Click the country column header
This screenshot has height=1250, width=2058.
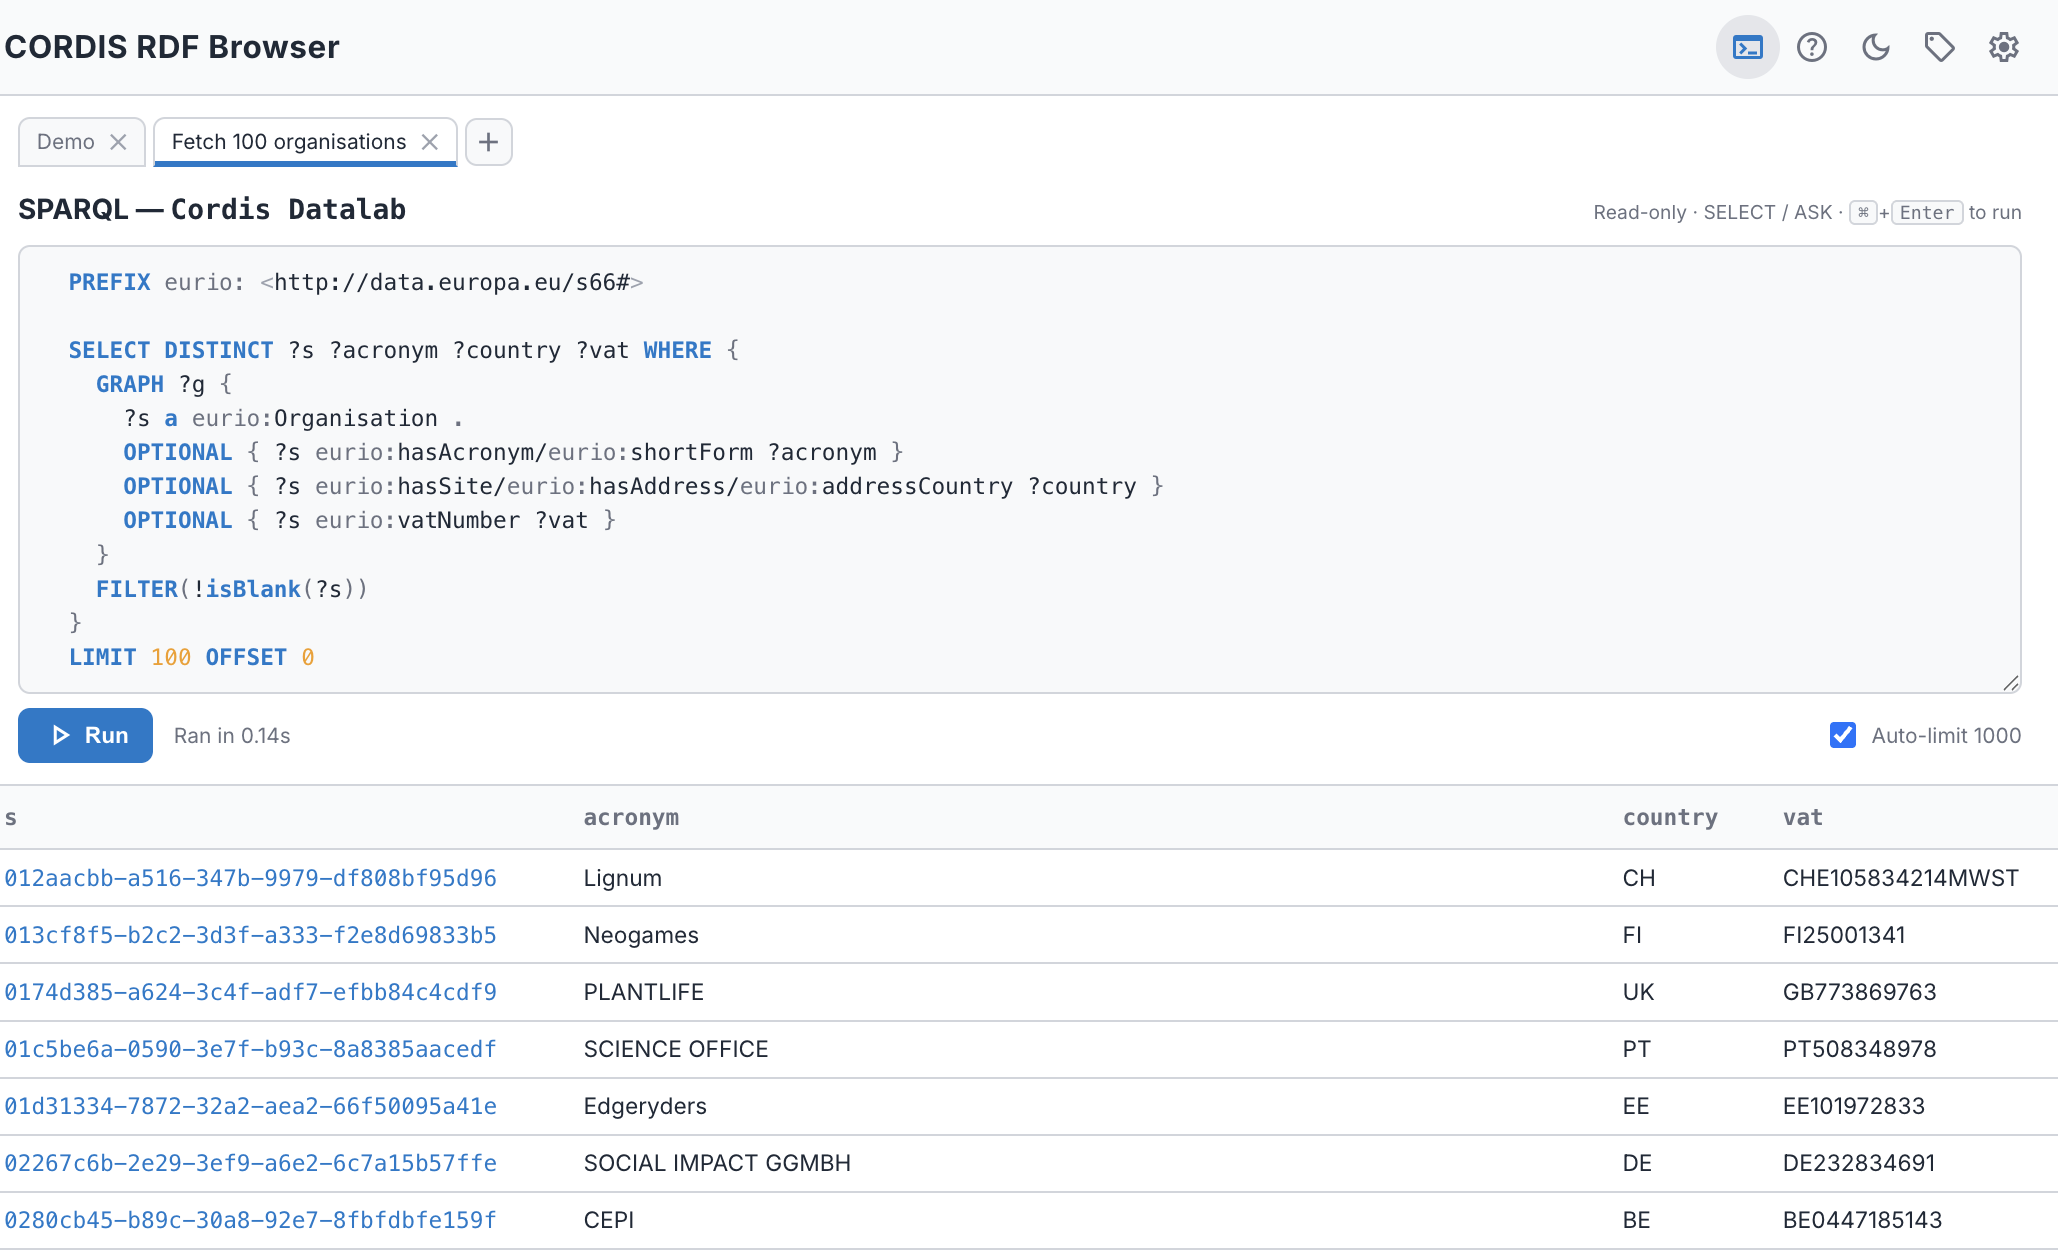click(1670, 817)
